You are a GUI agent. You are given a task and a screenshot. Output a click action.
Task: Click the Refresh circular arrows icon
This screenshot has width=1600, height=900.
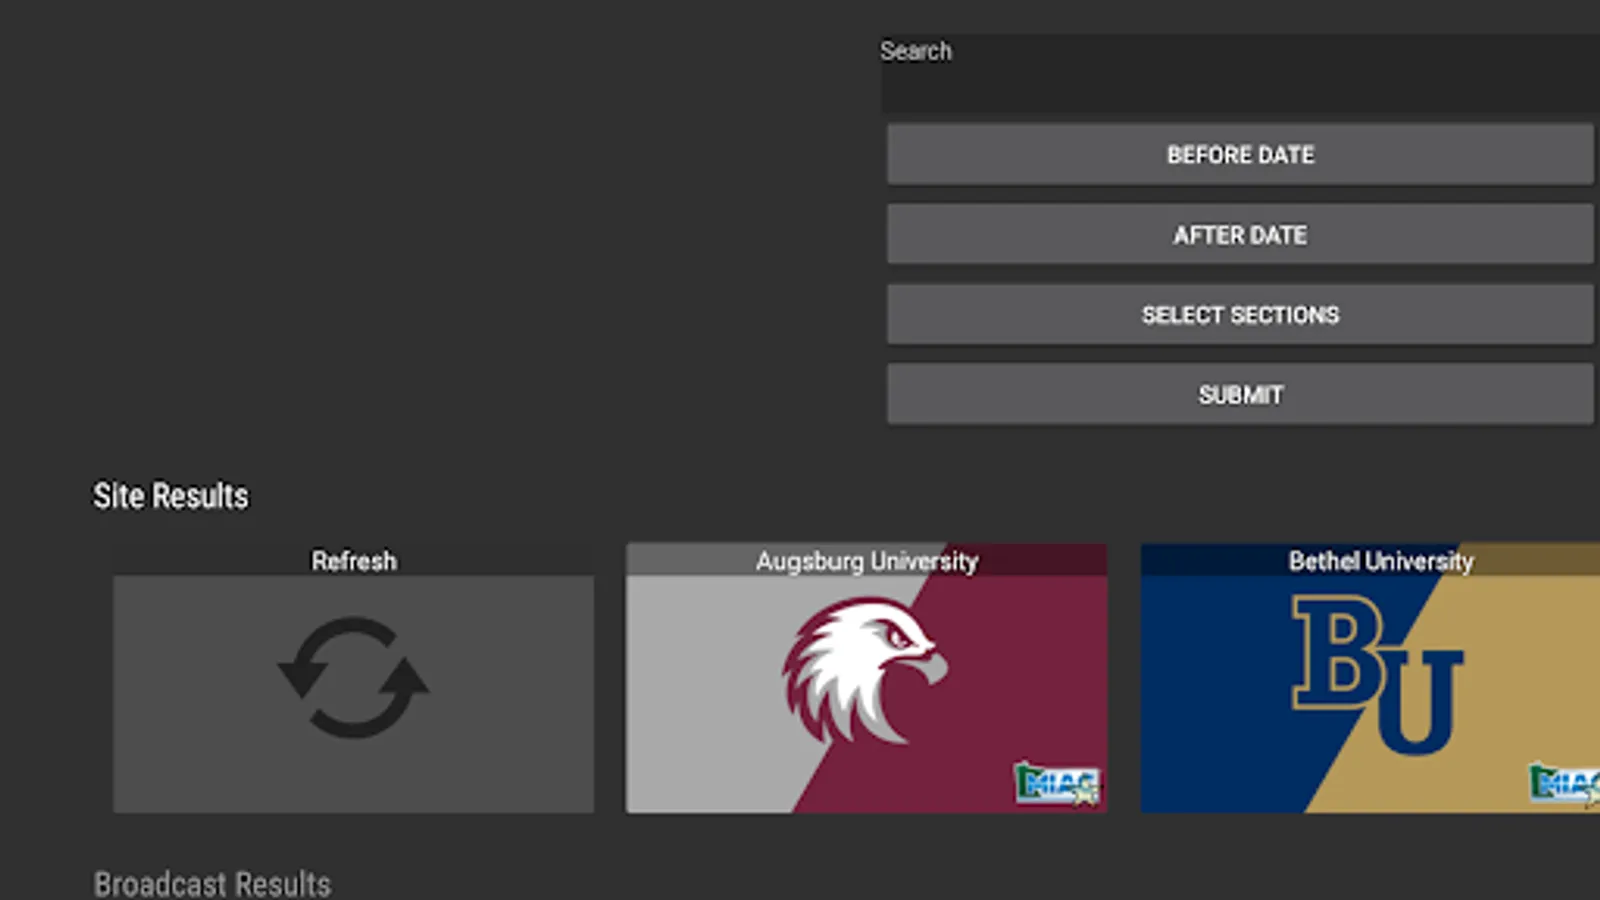tap(353, 678)
